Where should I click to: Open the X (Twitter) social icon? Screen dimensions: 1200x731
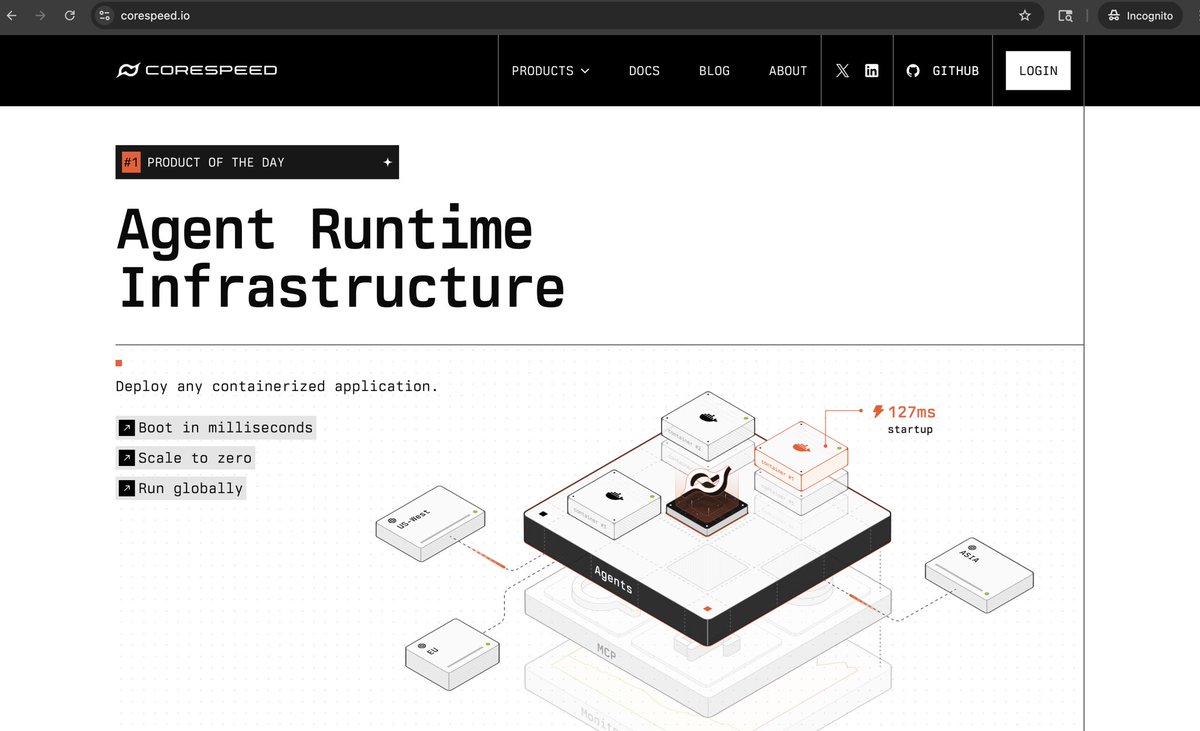coord(842,71)
